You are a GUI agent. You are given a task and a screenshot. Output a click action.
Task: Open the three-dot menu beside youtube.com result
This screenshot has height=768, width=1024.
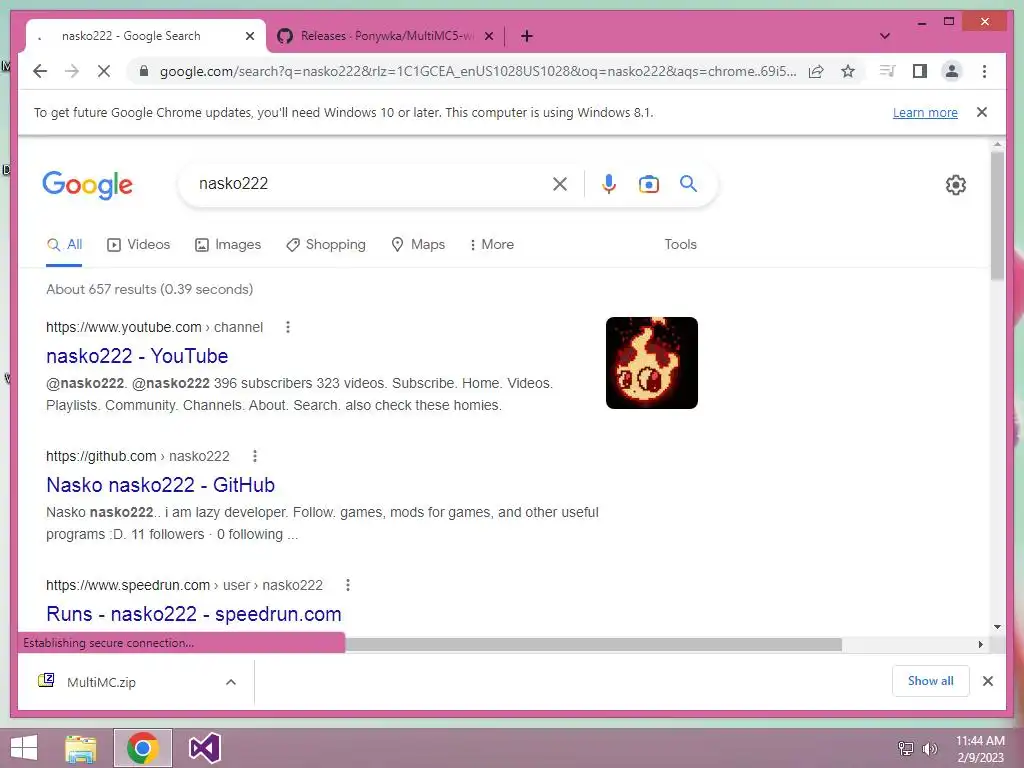[x=288, y=327]
